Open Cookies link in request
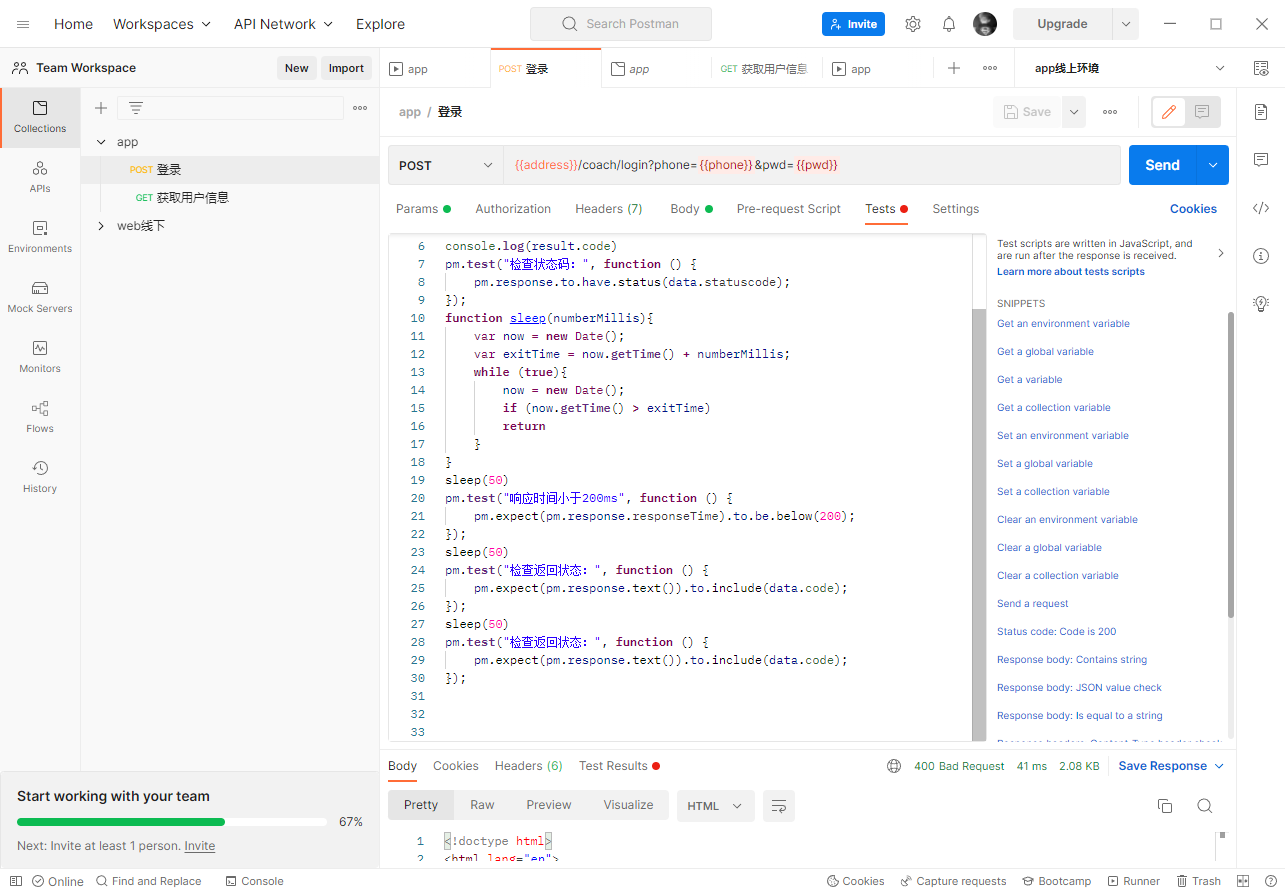The image size is (1285, 893). pyautogui.click(x=1193, y=209)
